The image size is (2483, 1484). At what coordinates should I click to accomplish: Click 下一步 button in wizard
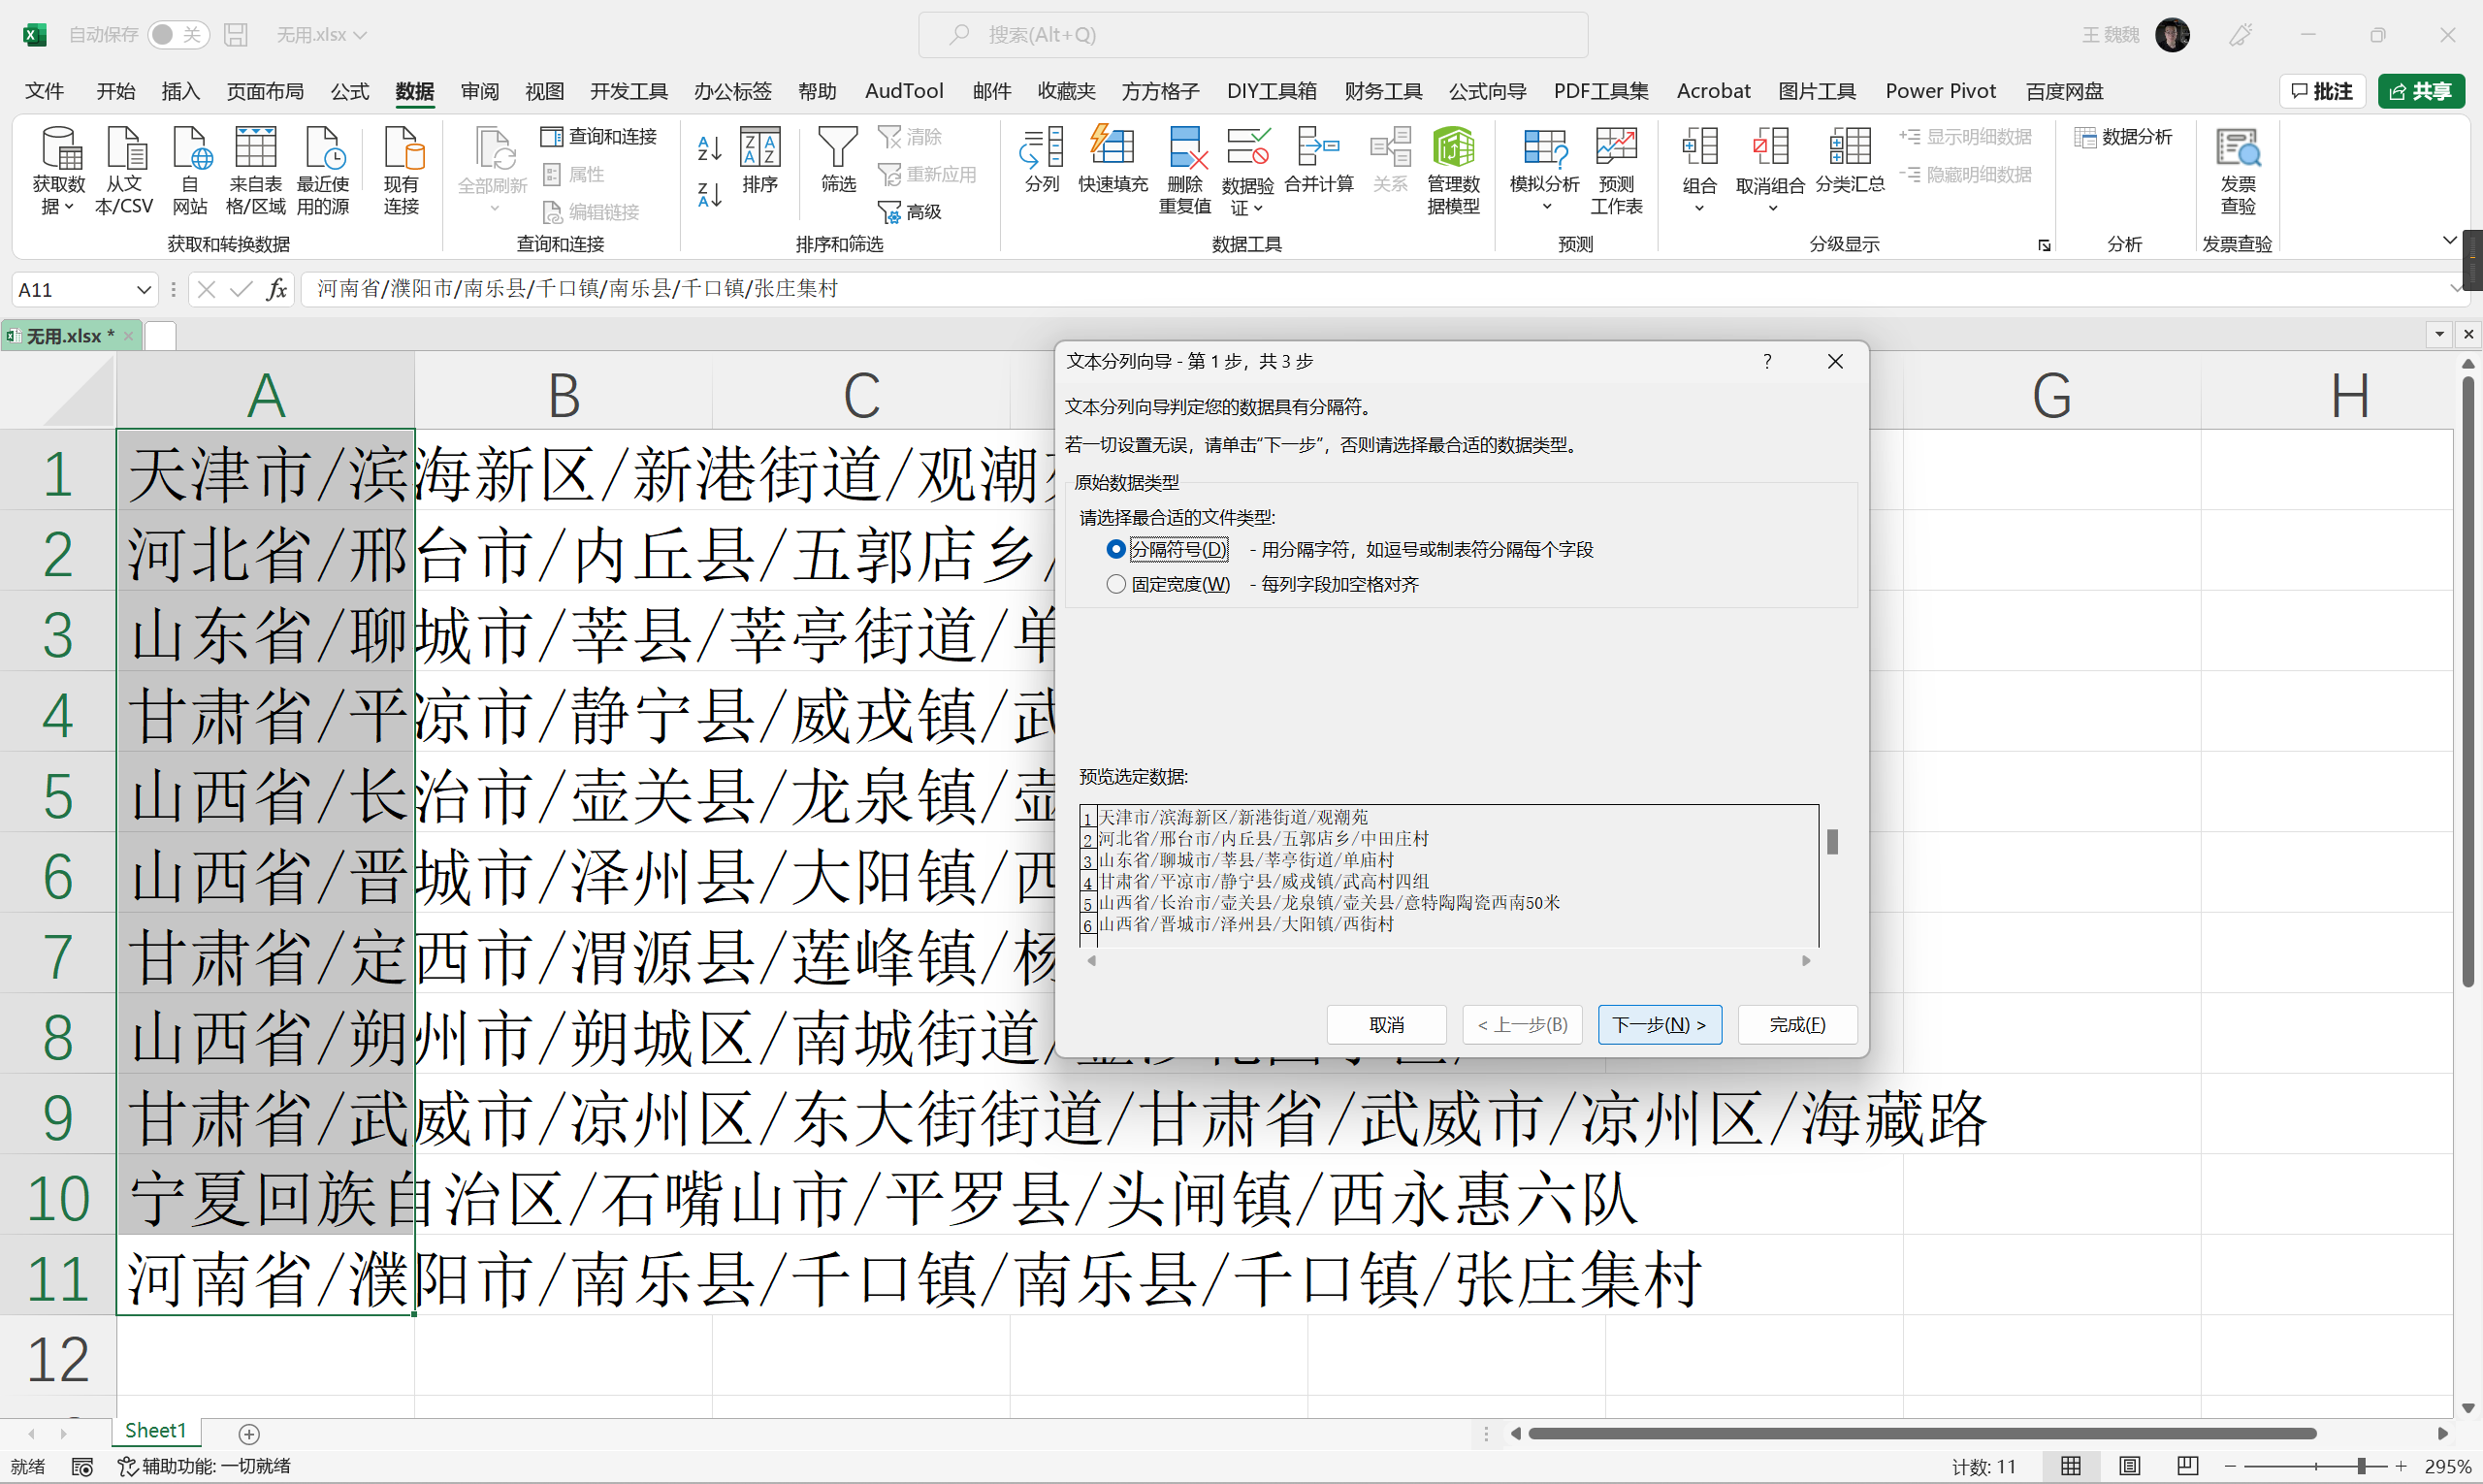pyautogui.click(x=1659, y=1024)
